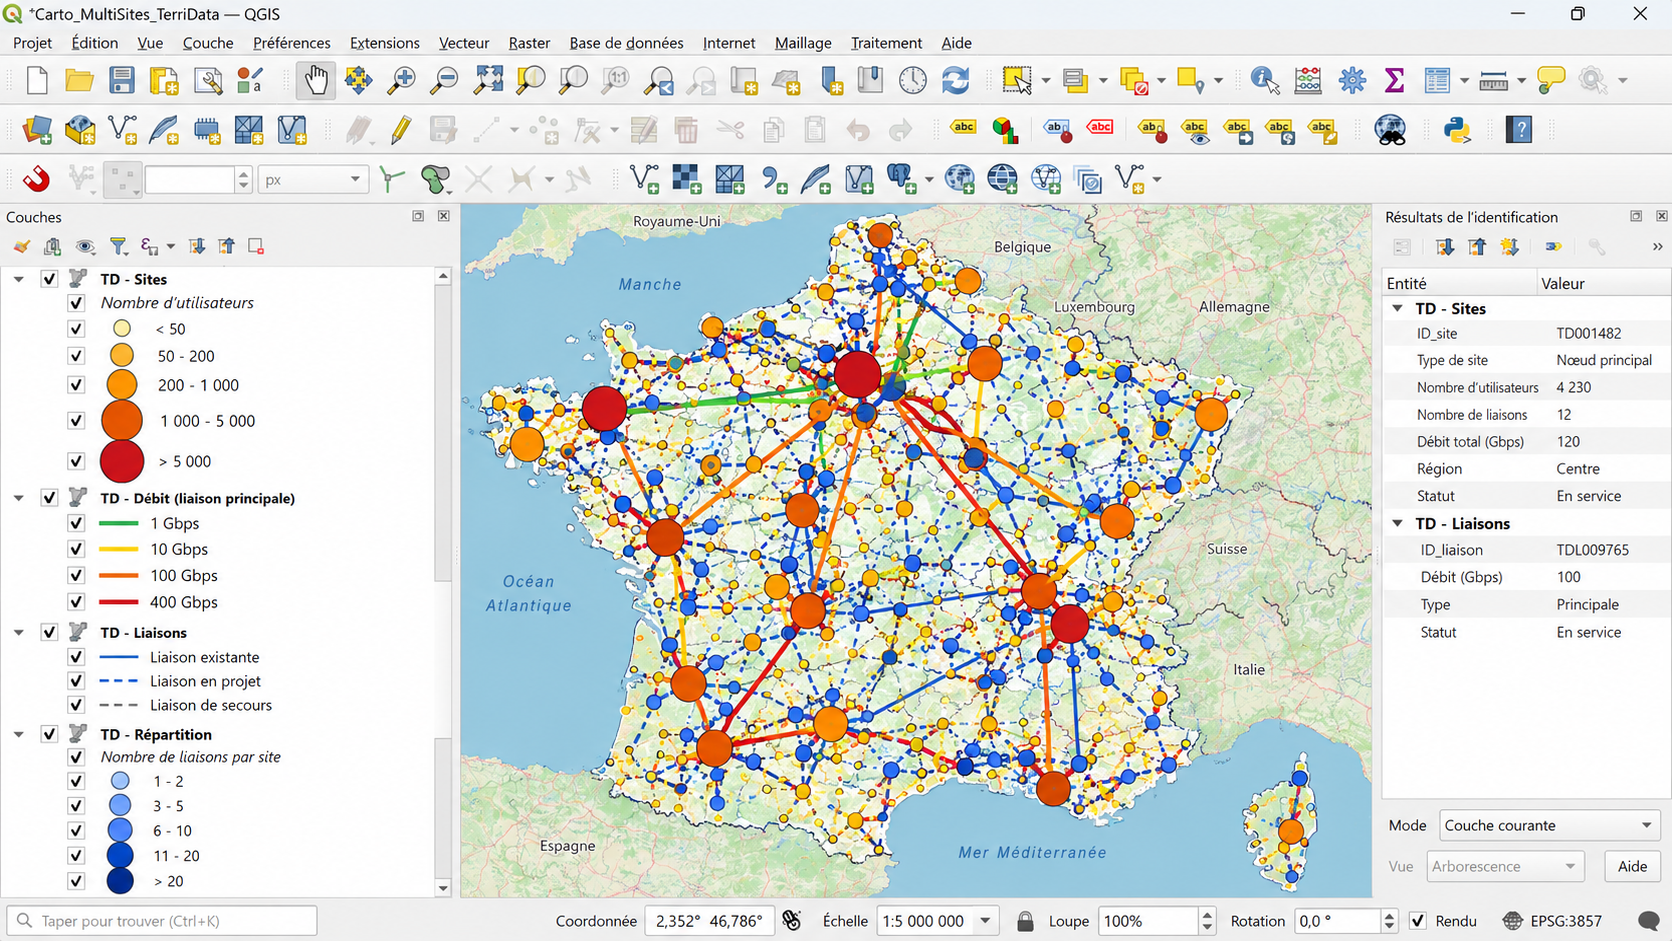The image size is (1672, 941).
Task: Open the Vecteur menu
Action: [x=464, y=43]
